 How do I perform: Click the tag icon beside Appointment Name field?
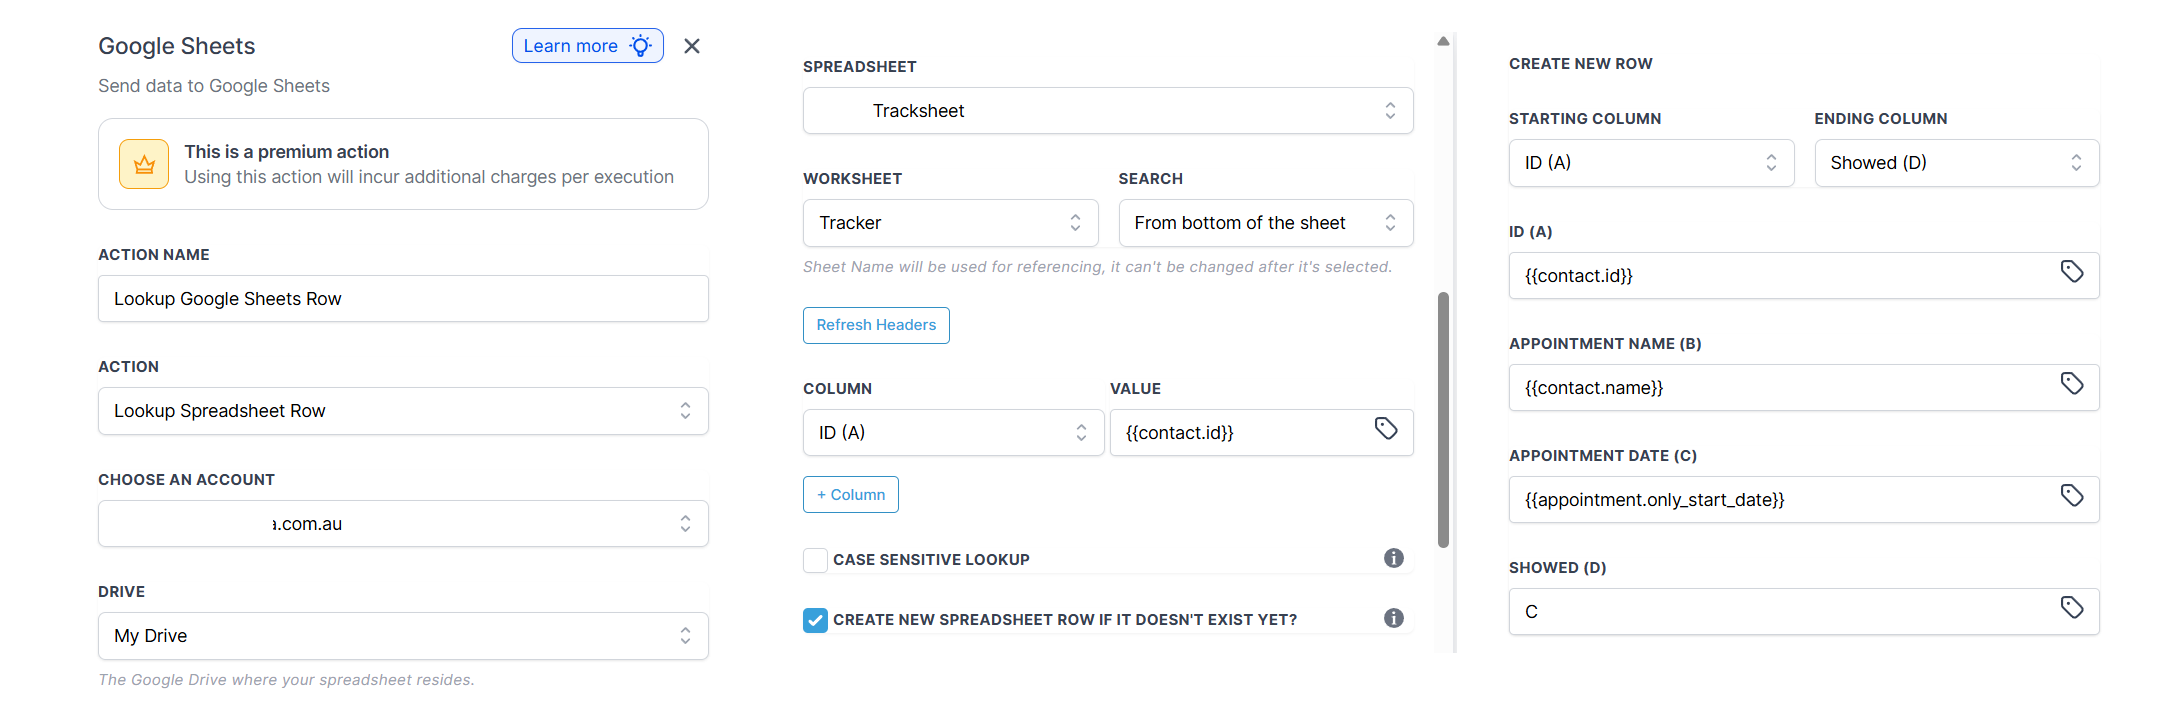tap(2071, 386)
